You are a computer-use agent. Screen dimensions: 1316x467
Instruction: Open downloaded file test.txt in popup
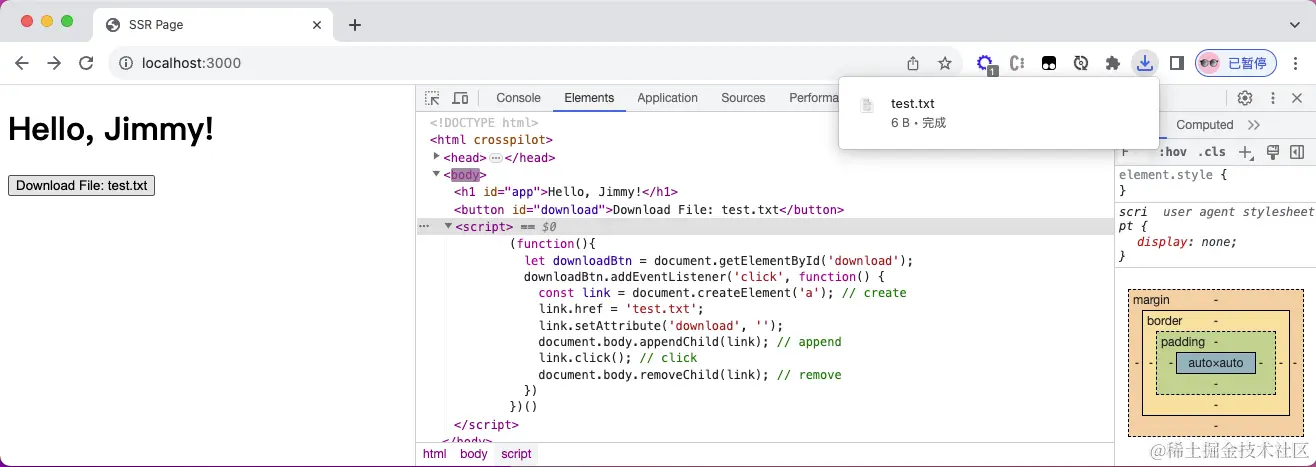point(913,103)
